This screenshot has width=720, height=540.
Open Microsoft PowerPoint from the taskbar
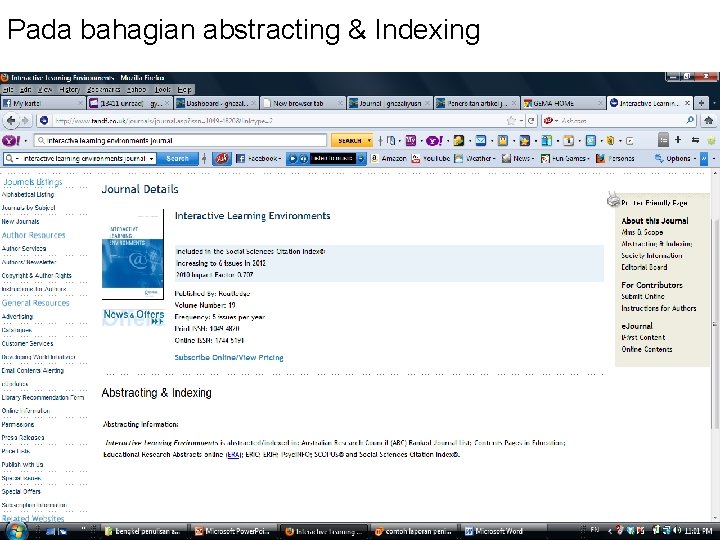pos(232,531)
